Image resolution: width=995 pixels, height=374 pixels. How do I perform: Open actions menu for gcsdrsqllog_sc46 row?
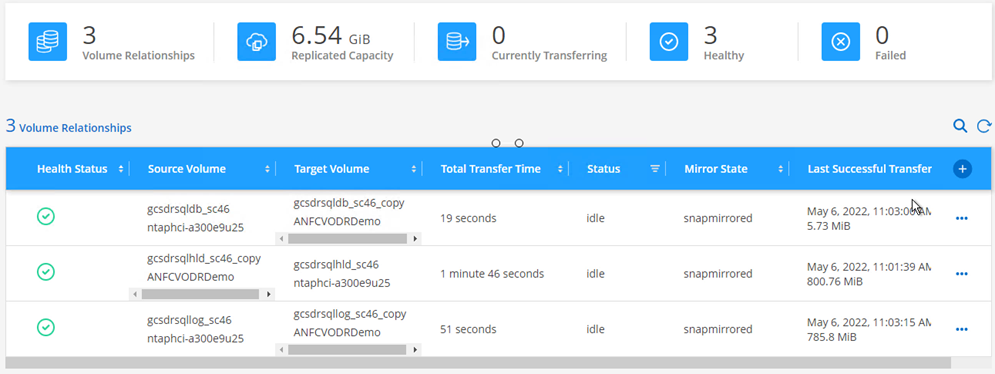click(x=961, y=330)
